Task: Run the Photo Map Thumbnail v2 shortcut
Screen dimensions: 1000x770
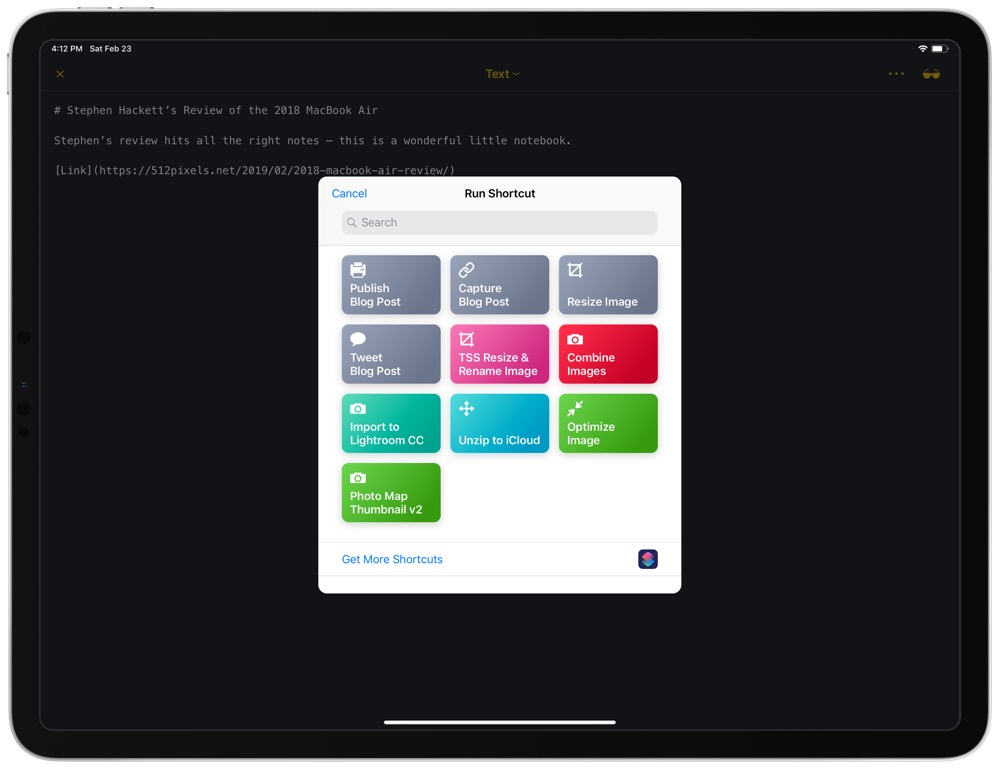Action: [x=391, y=492]
